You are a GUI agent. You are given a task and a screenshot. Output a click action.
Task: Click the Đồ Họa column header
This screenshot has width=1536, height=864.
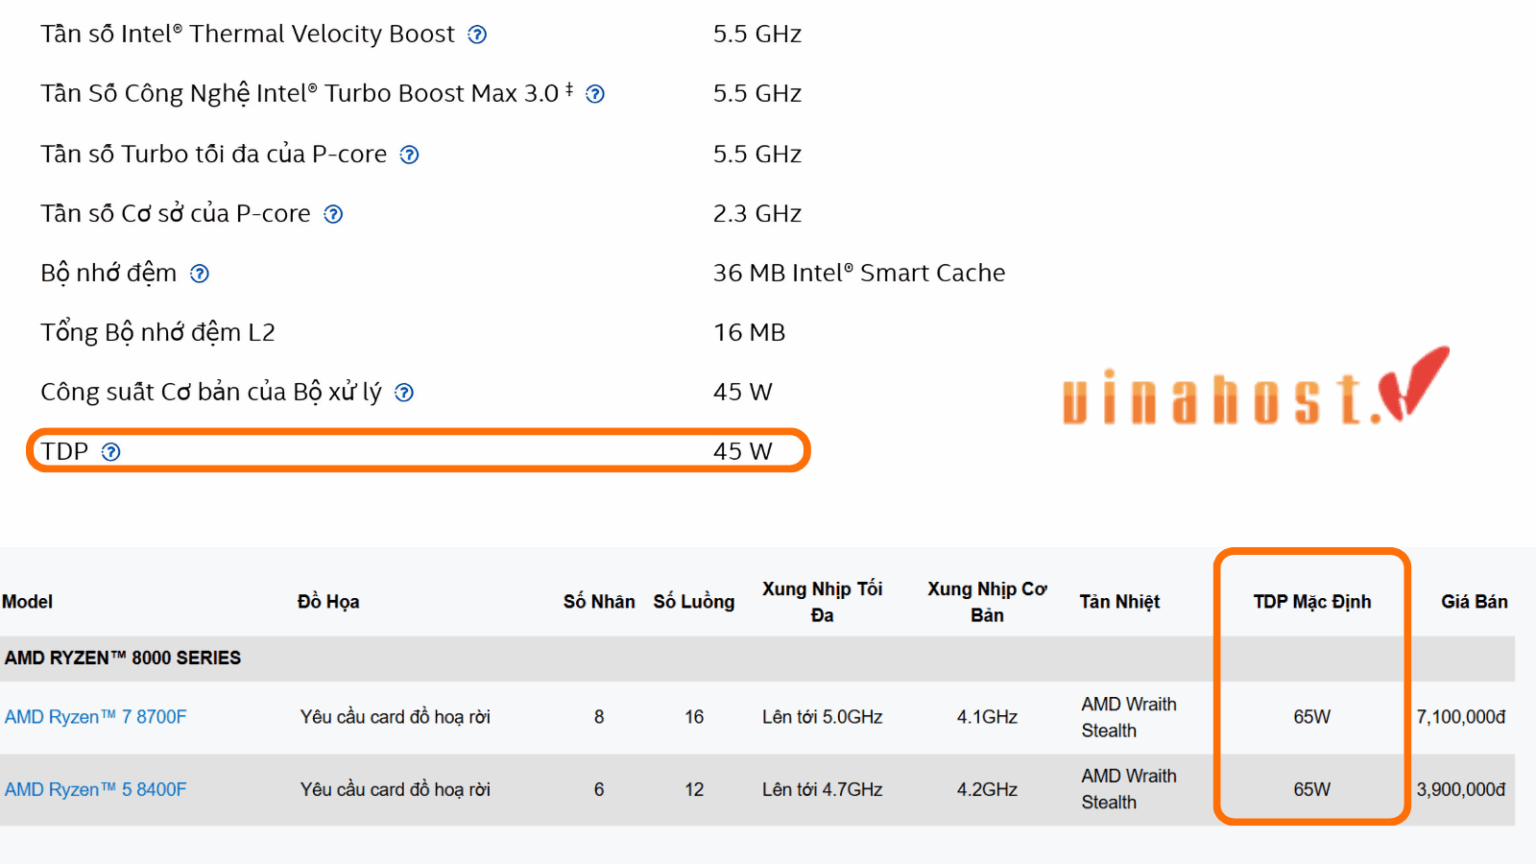point(328,602)
